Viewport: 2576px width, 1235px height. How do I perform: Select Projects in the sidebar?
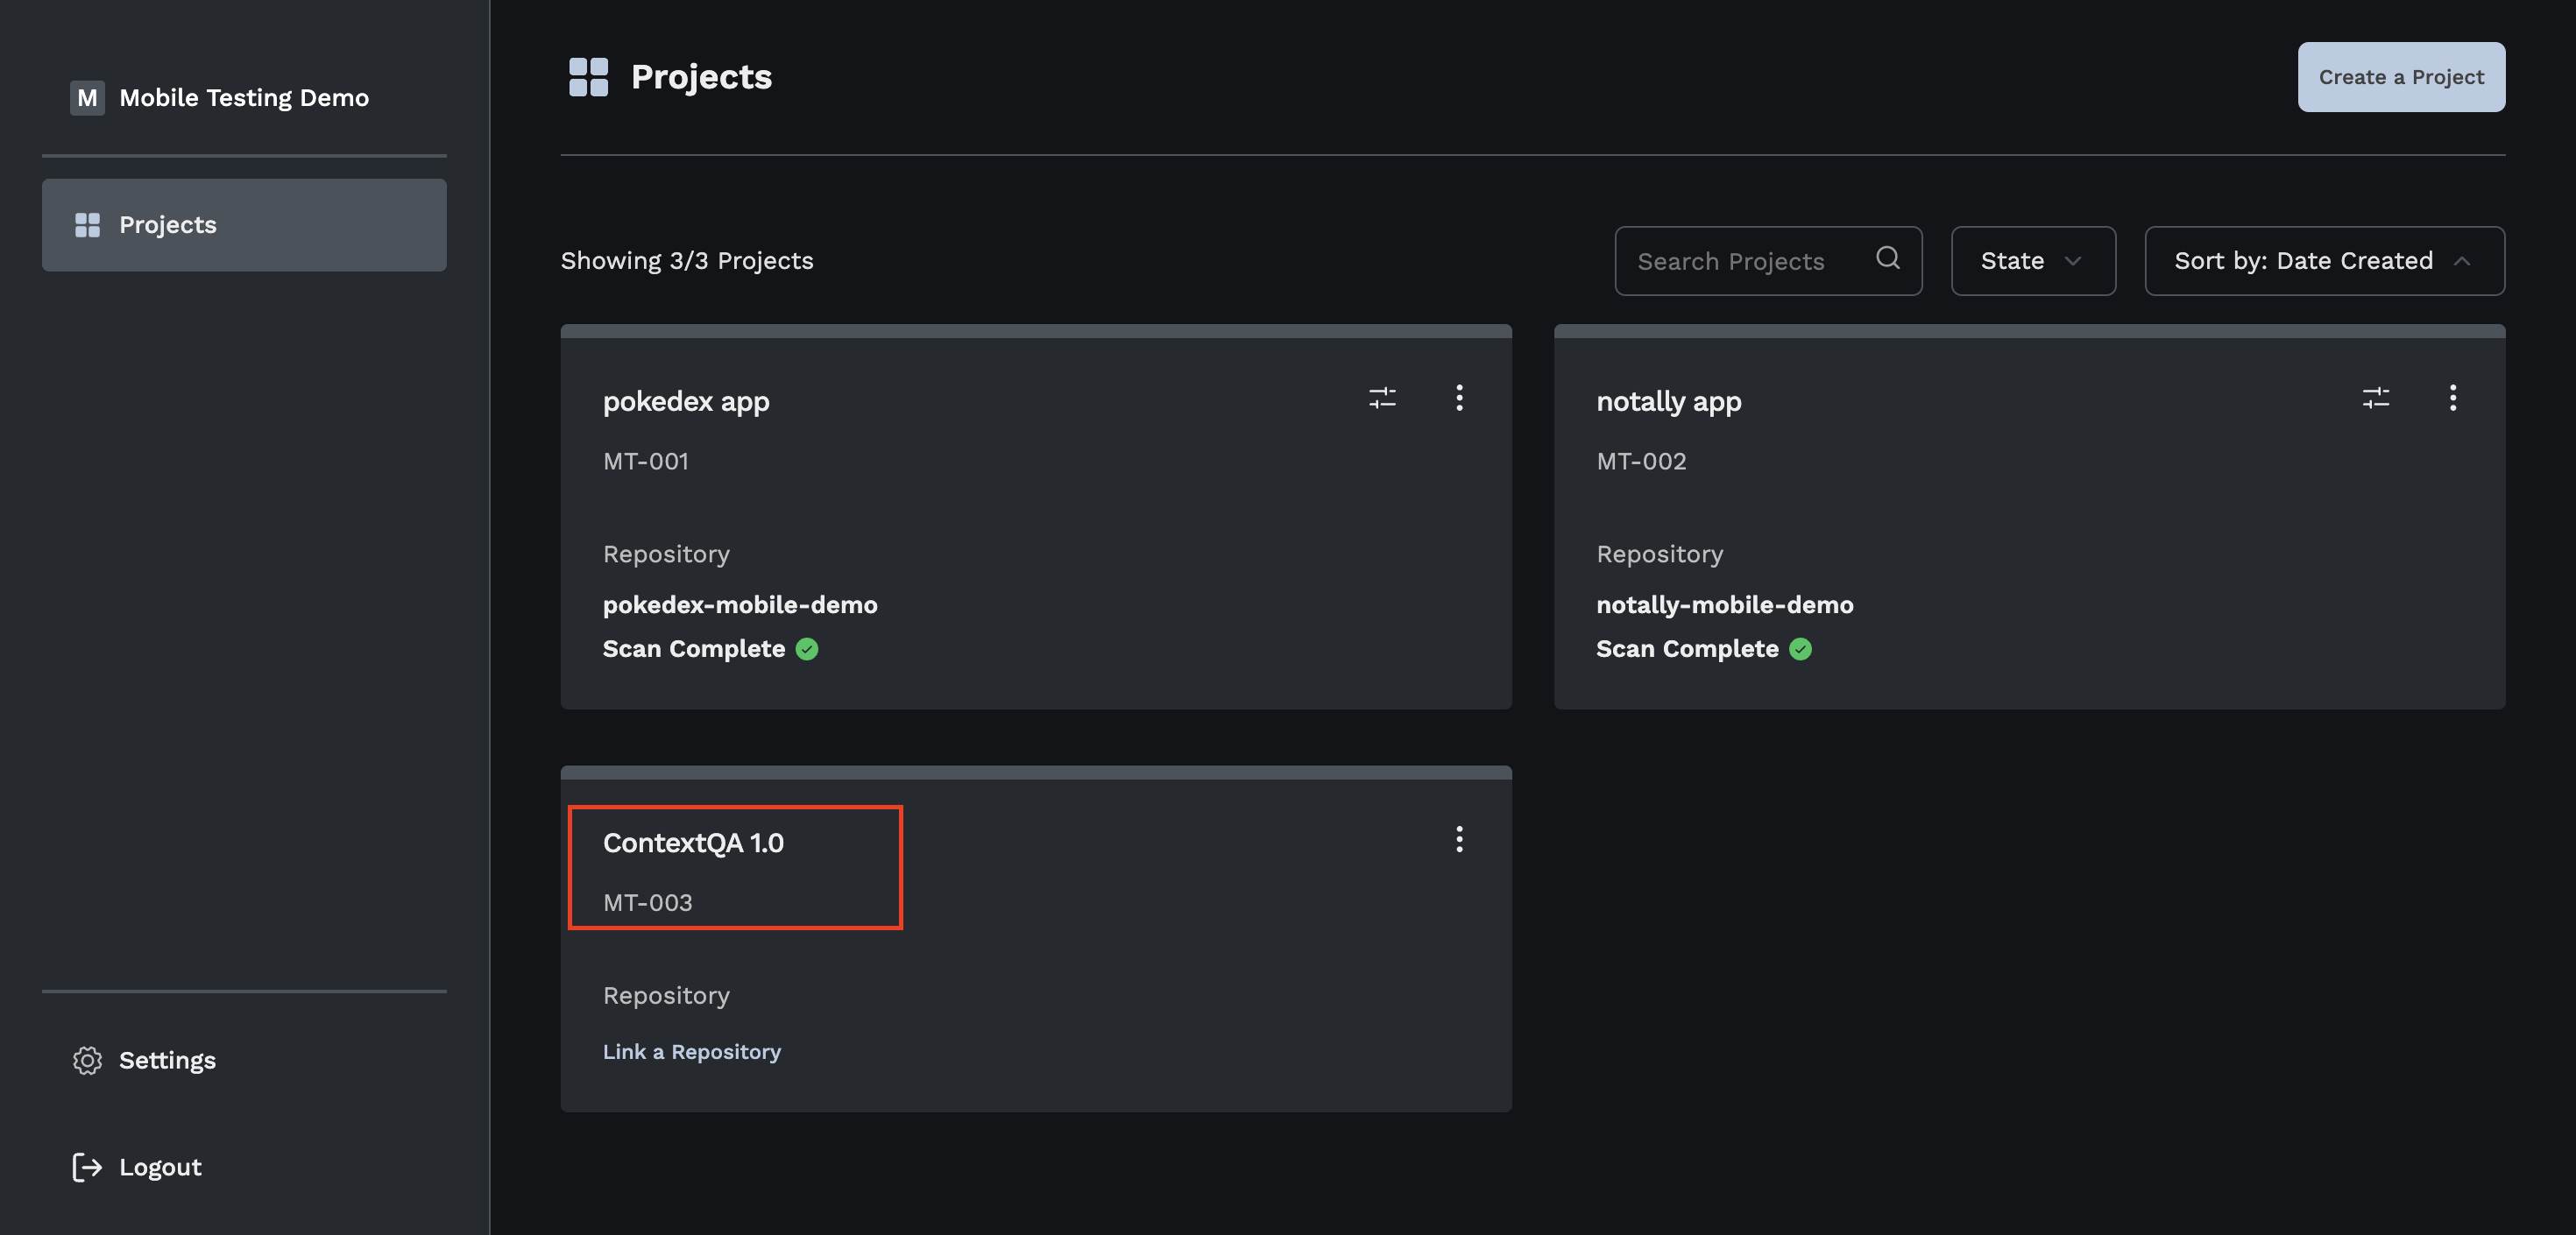coord(244,225)
